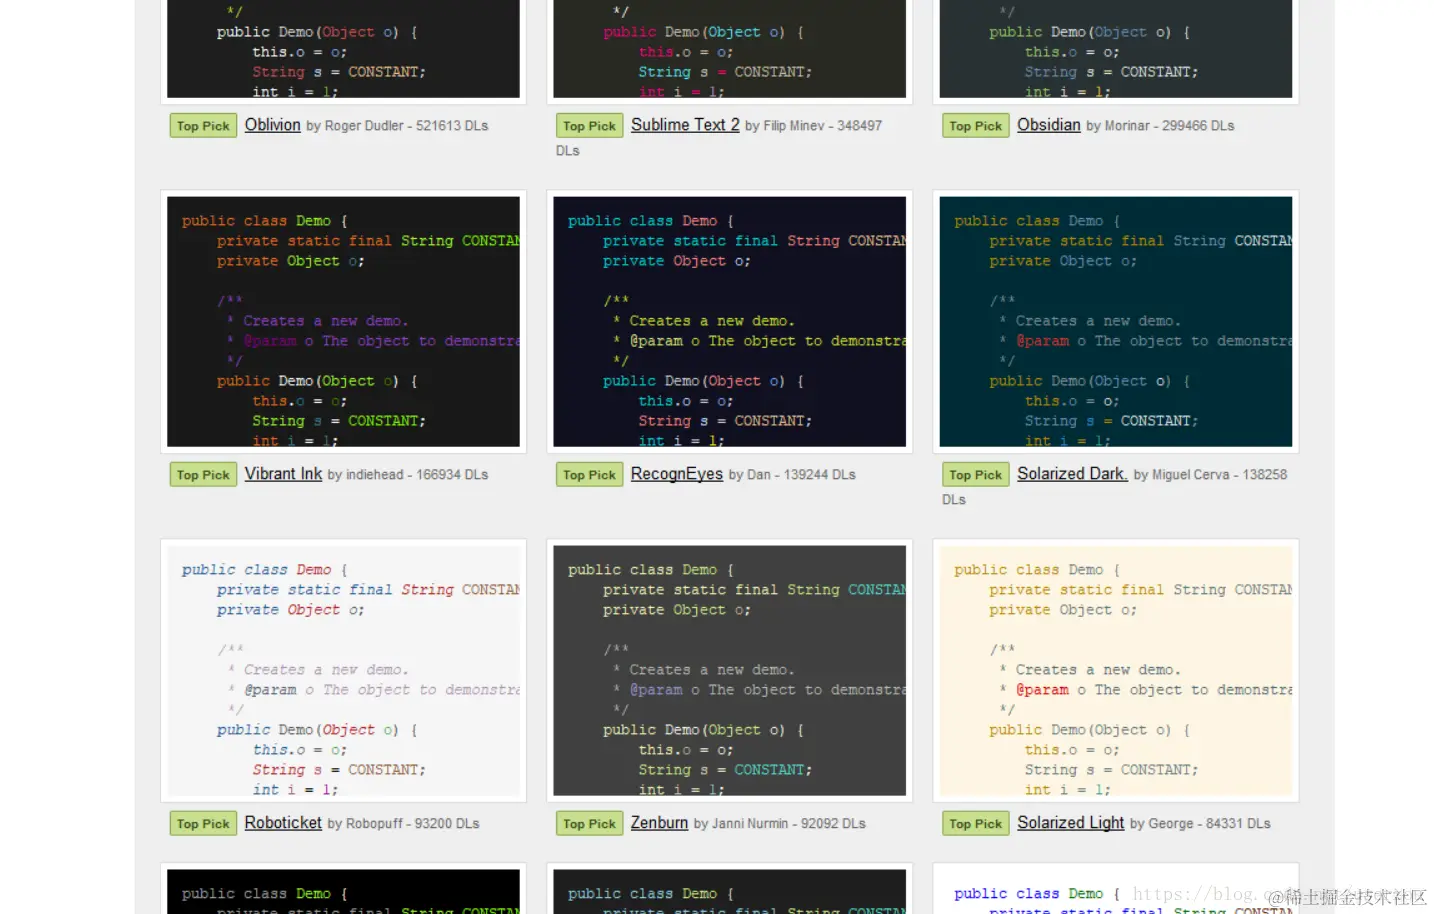Click the text 'by indiehead - 166934 DLs'

pos(408,475)
